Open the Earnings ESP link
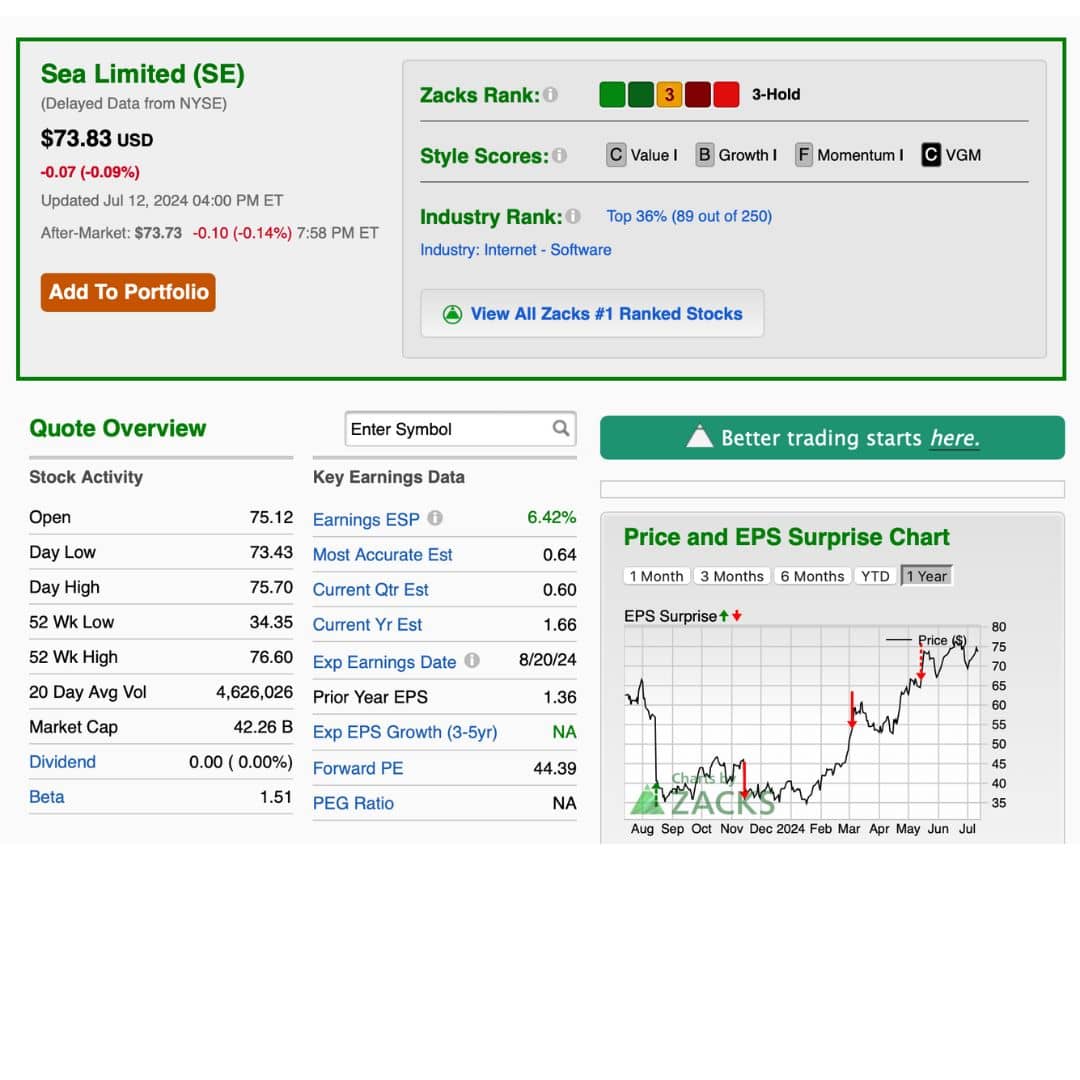 [x=366, y=519]
